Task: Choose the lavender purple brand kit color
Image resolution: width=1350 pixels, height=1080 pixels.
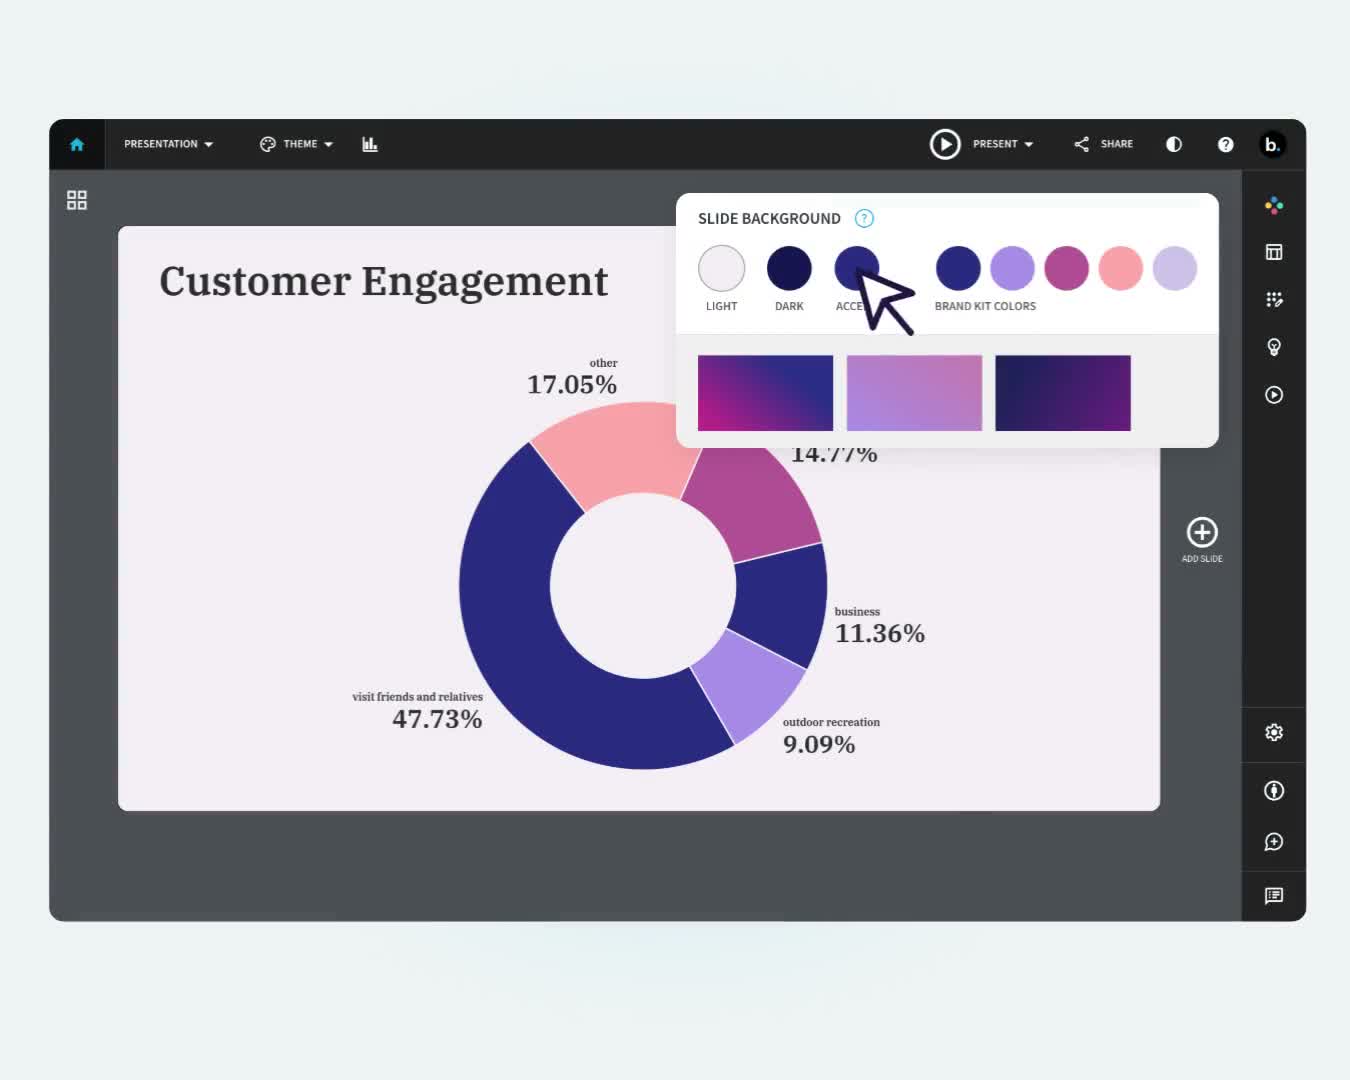Action: tap(1012, 268)
